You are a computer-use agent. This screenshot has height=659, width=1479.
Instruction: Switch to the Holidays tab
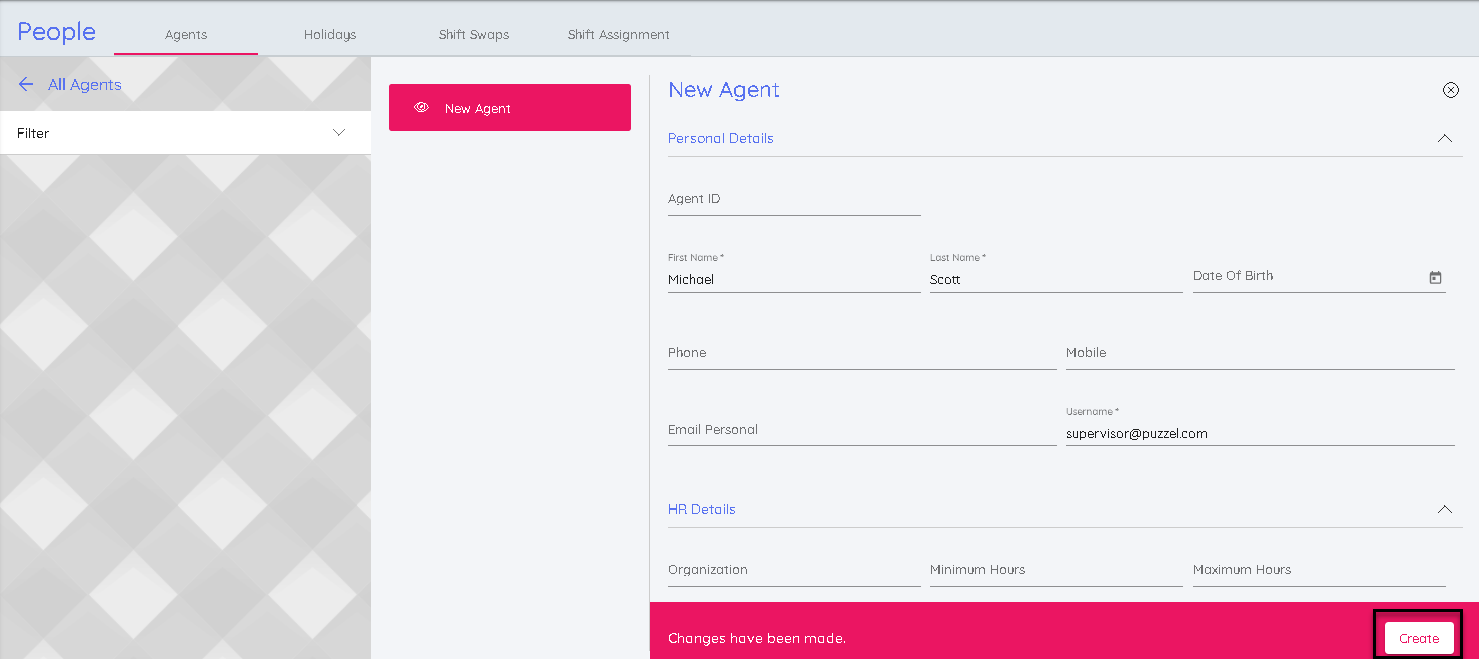(330, 35)
